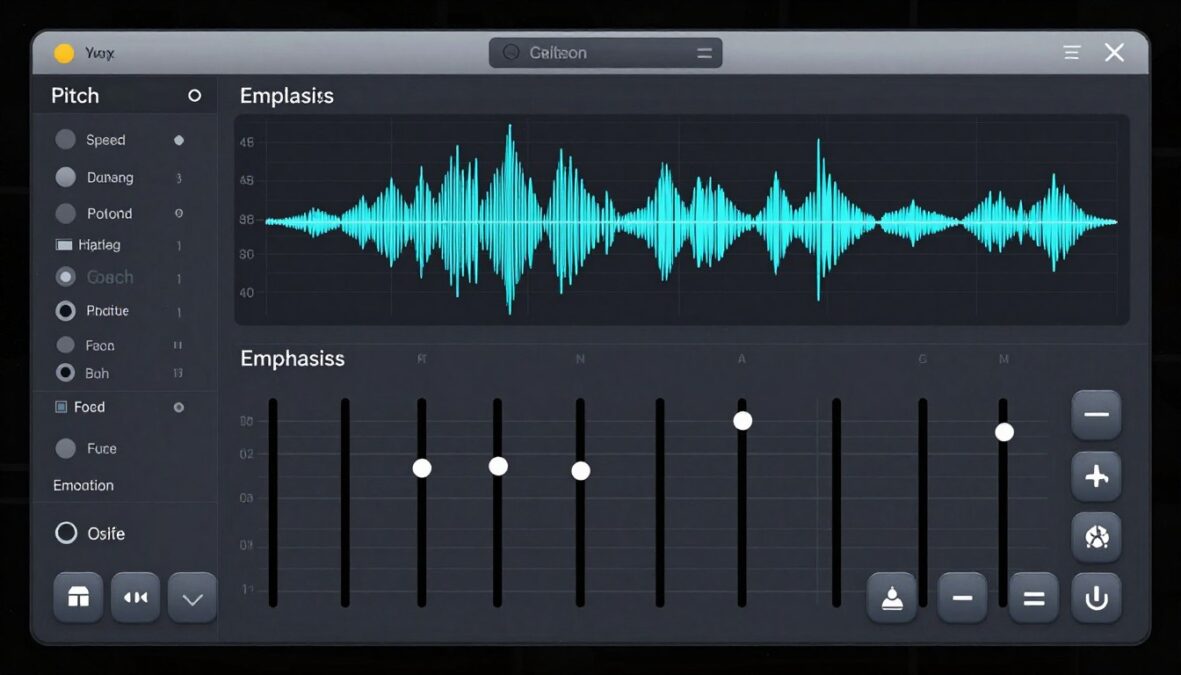Select the Phatue radio button

[68, 311]
